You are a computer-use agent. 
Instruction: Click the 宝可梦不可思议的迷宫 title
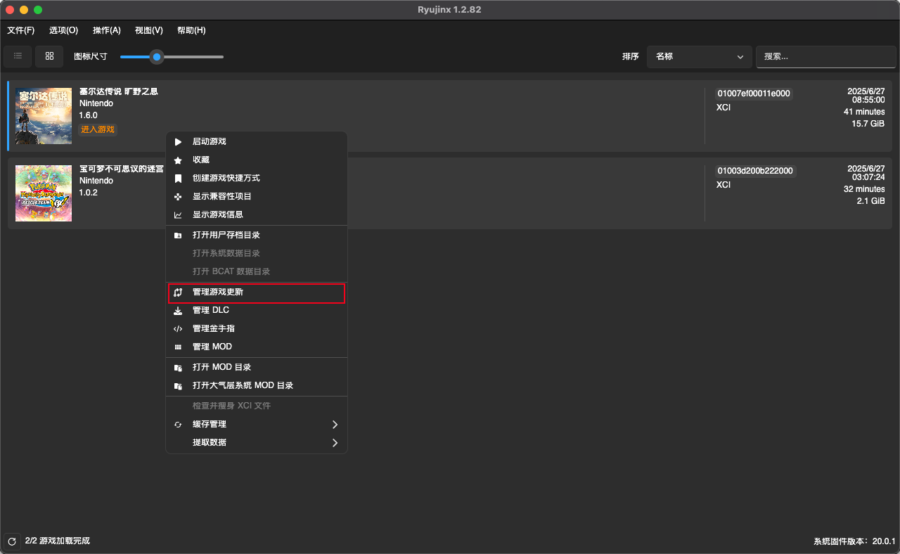[x=122, y=169]
